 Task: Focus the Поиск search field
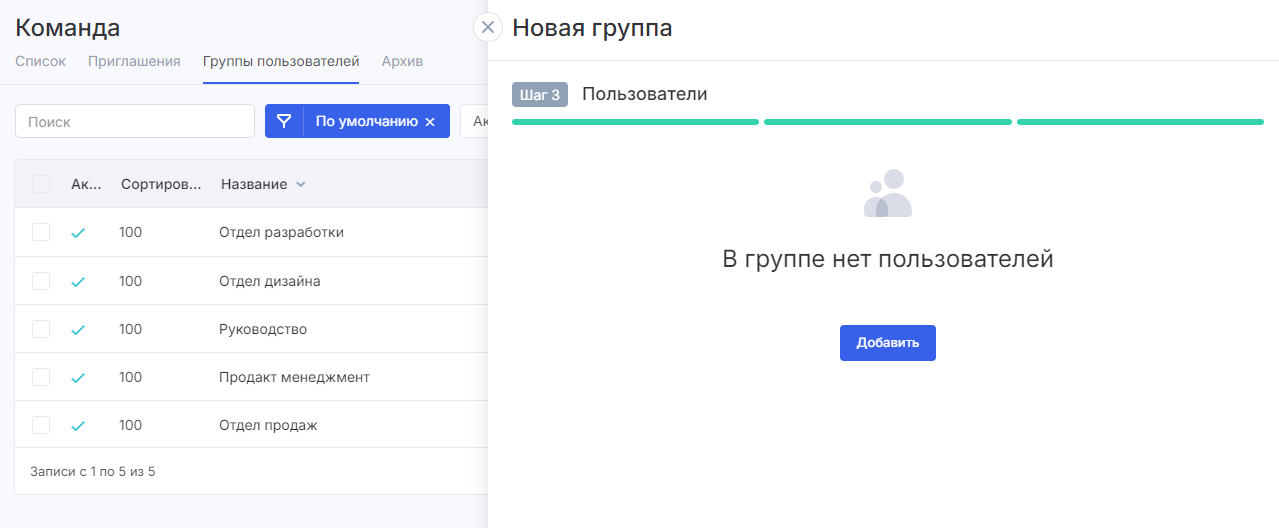(x=135, y=121)
